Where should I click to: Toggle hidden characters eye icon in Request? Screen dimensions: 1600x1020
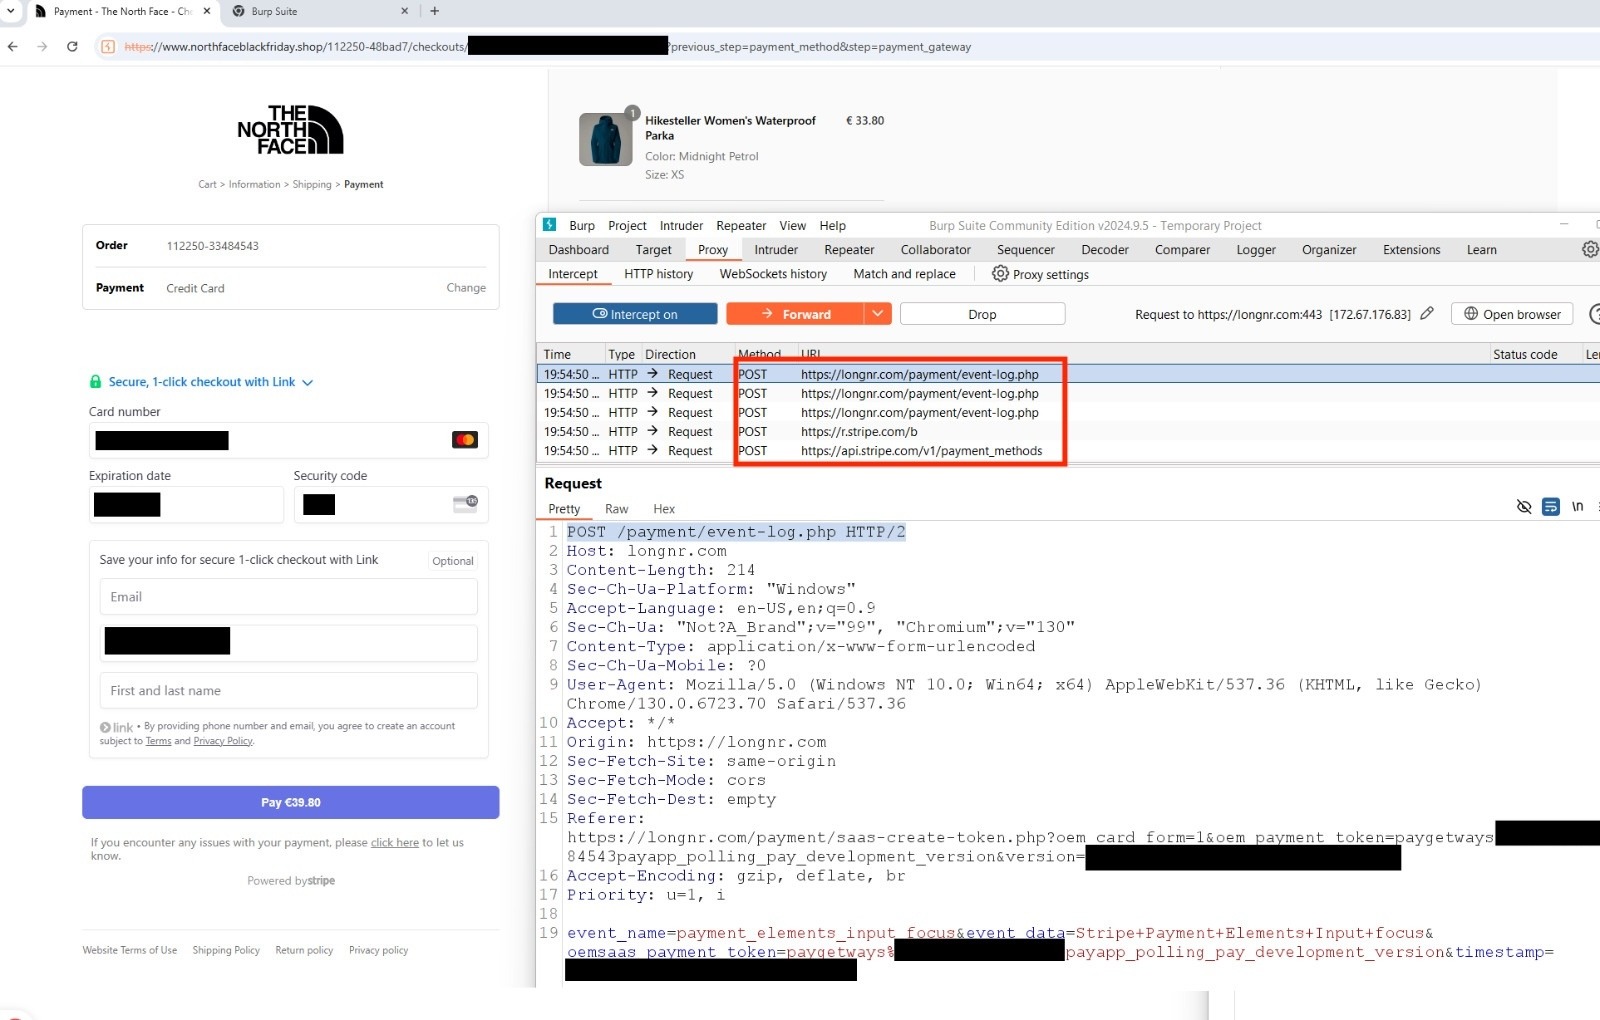[1523, 507]
